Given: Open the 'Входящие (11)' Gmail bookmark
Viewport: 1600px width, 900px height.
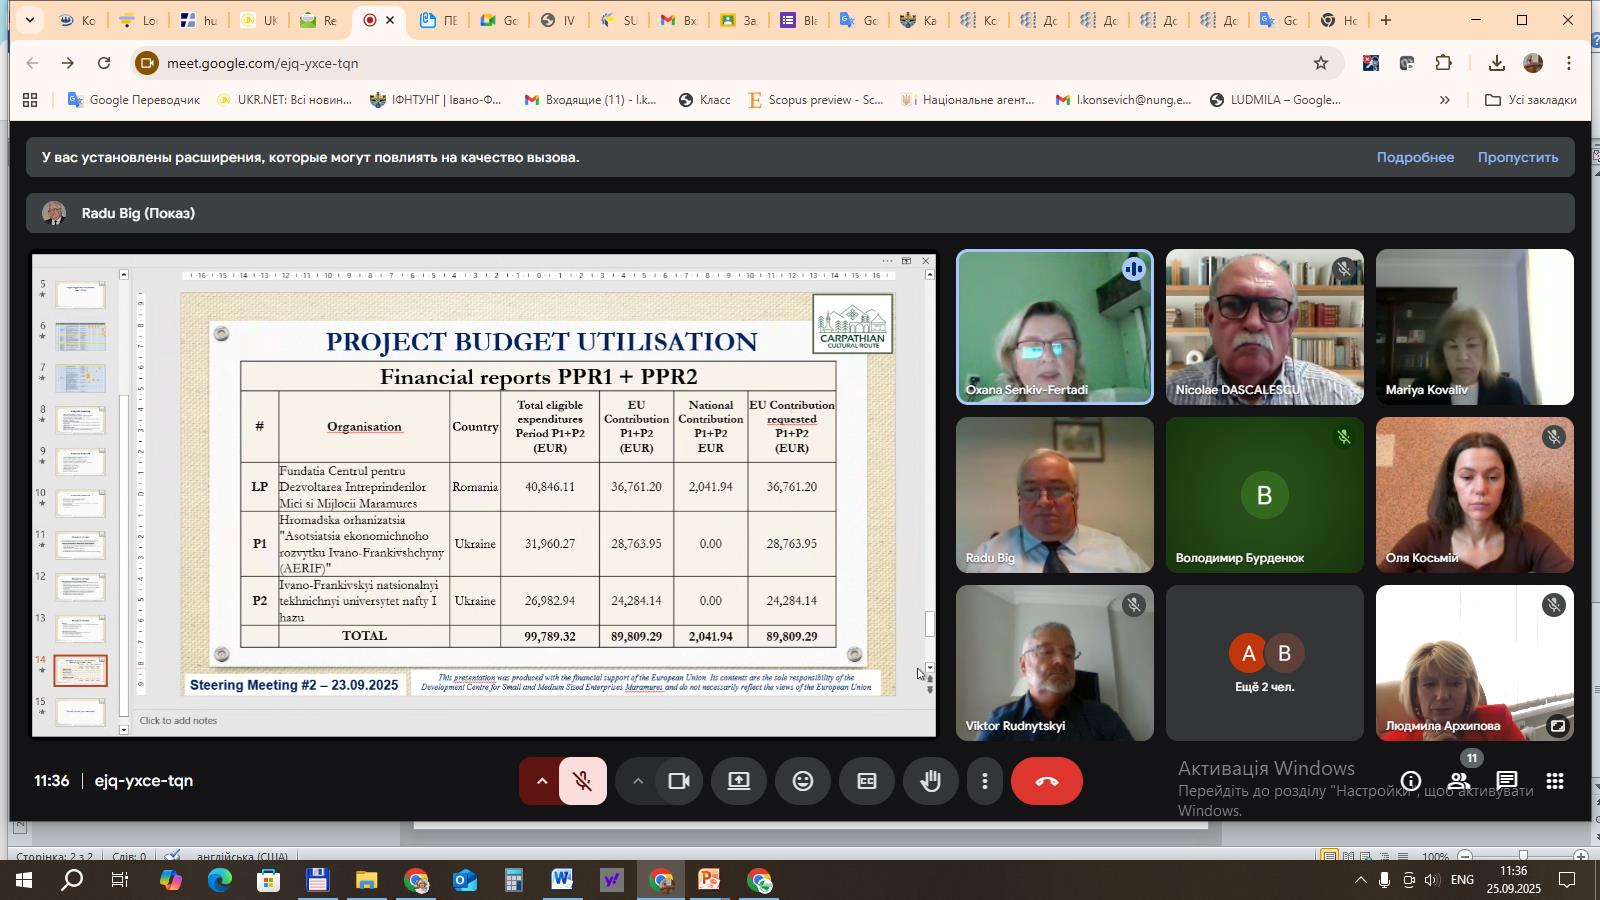Looking at the screenshot, I should 590,100.
